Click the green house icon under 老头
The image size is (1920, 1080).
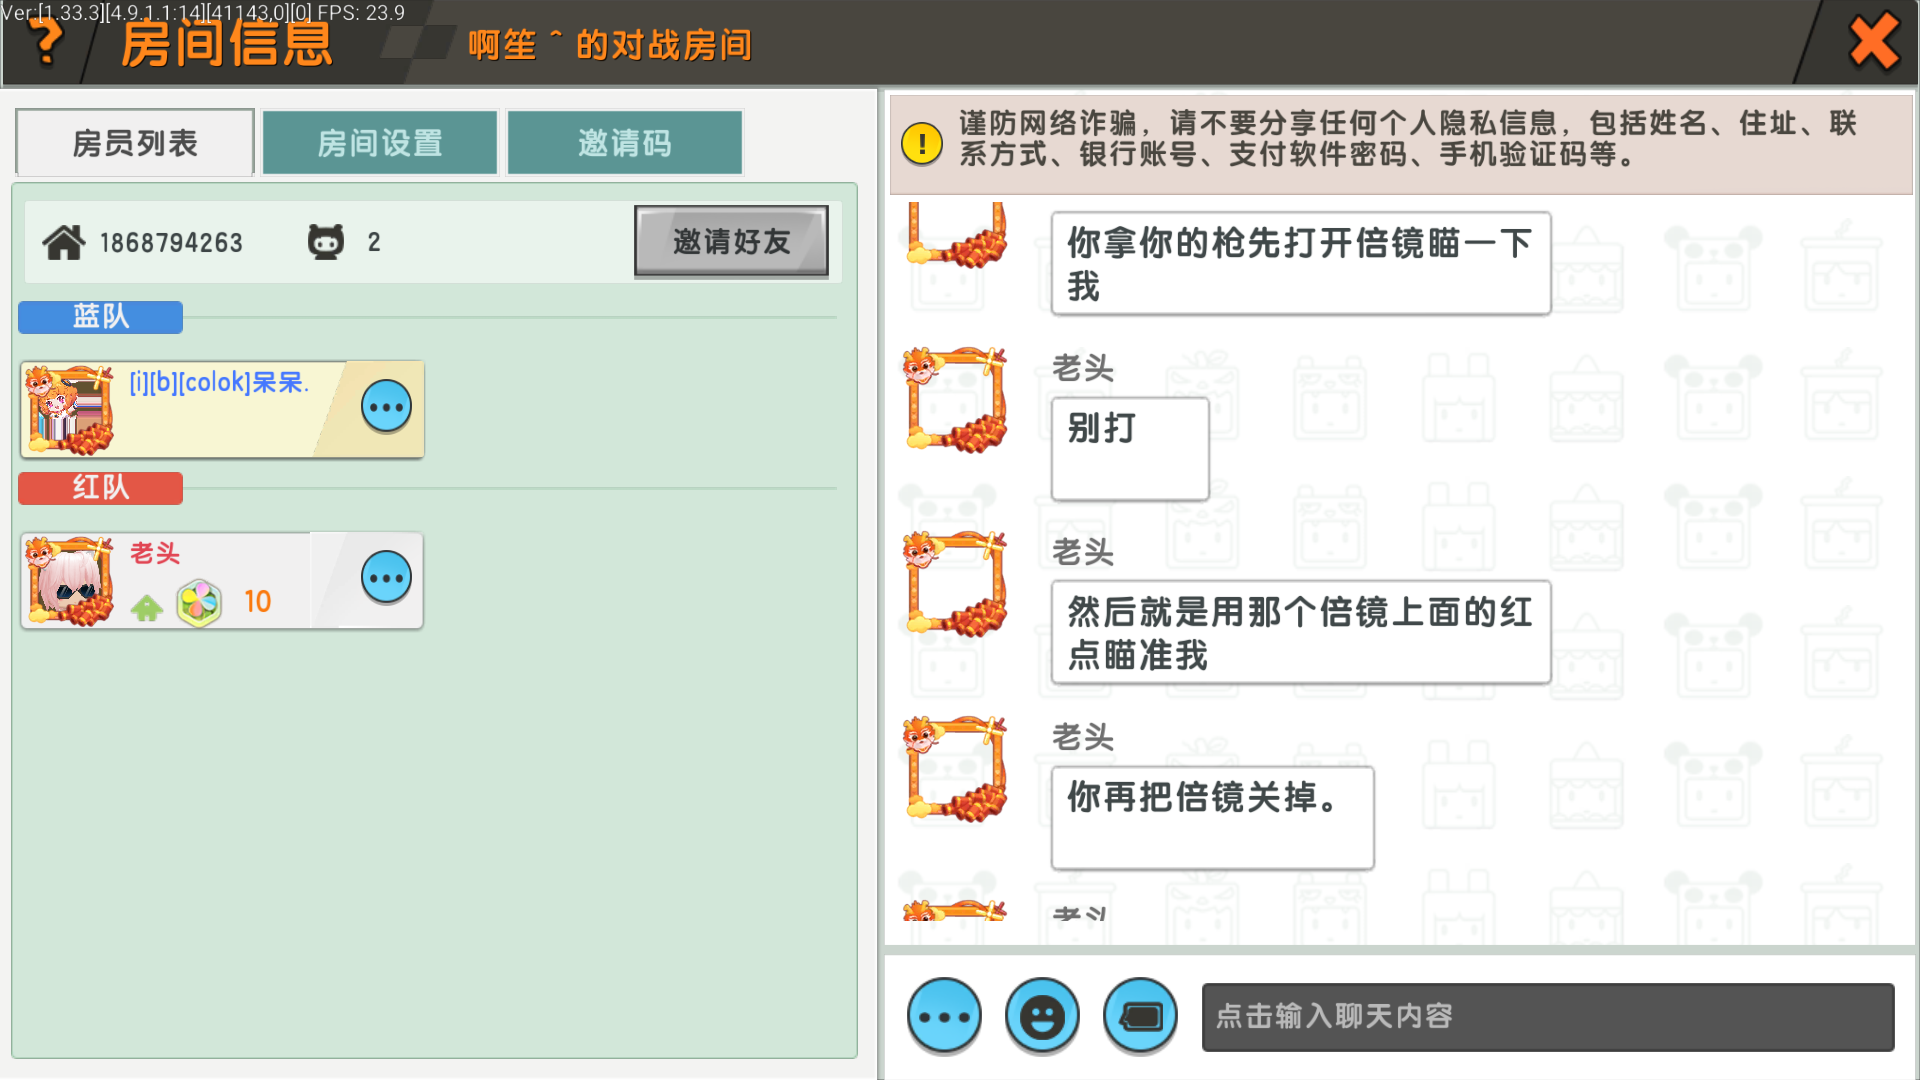pyautogui.click(x=147, y=606)
